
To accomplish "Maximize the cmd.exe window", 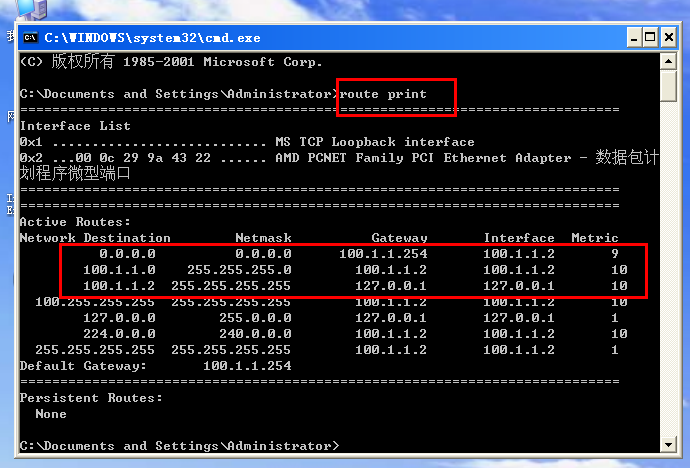I will pyautogui.click(x=650, y=38).
